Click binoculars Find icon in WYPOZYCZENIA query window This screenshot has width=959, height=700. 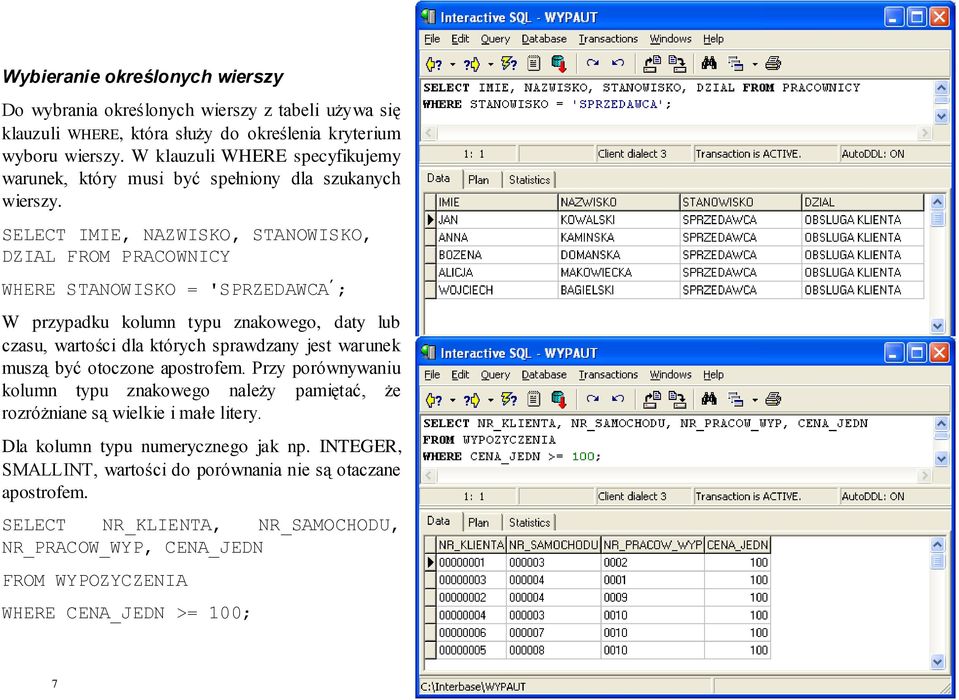pos(709,399)
